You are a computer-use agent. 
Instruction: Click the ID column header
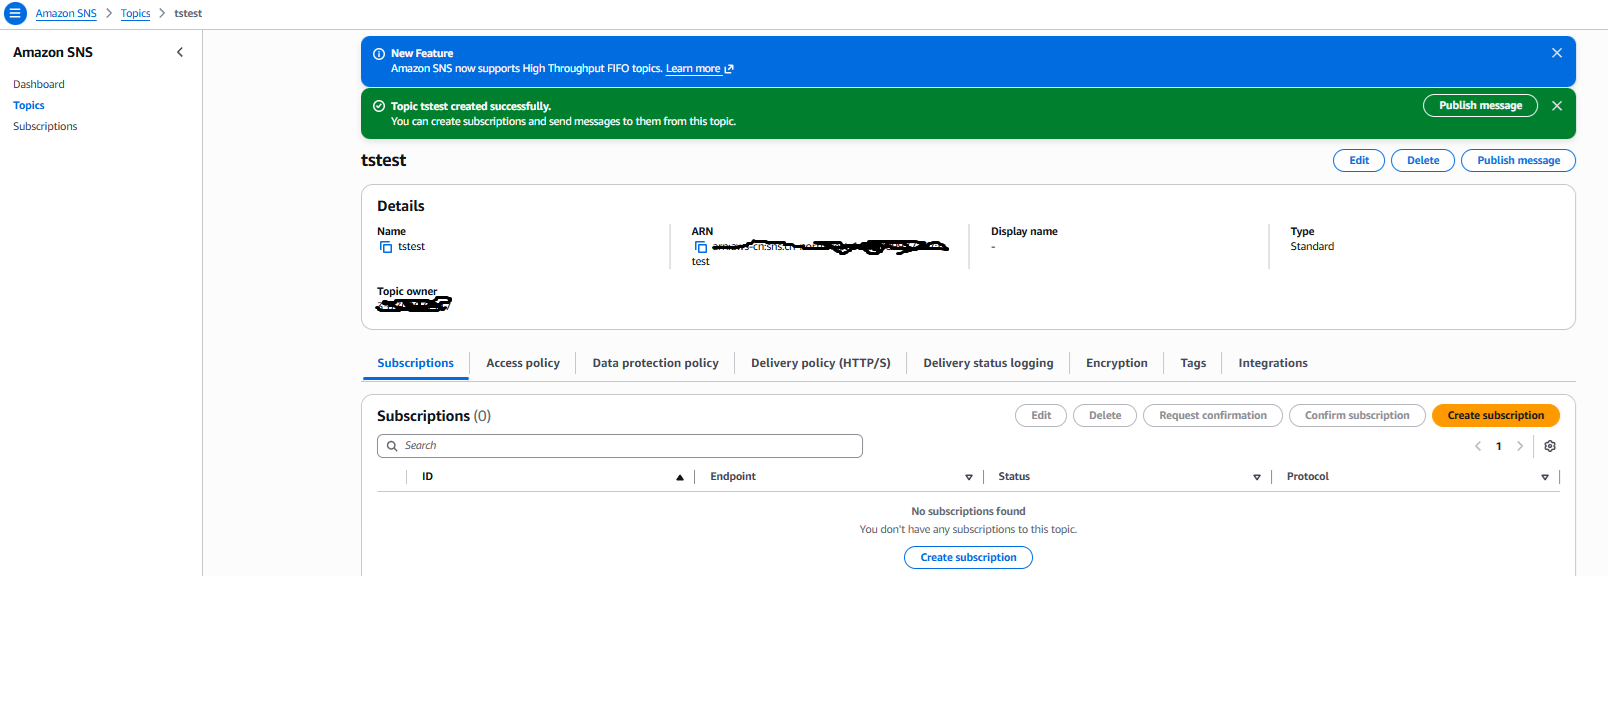pos(427,477)
